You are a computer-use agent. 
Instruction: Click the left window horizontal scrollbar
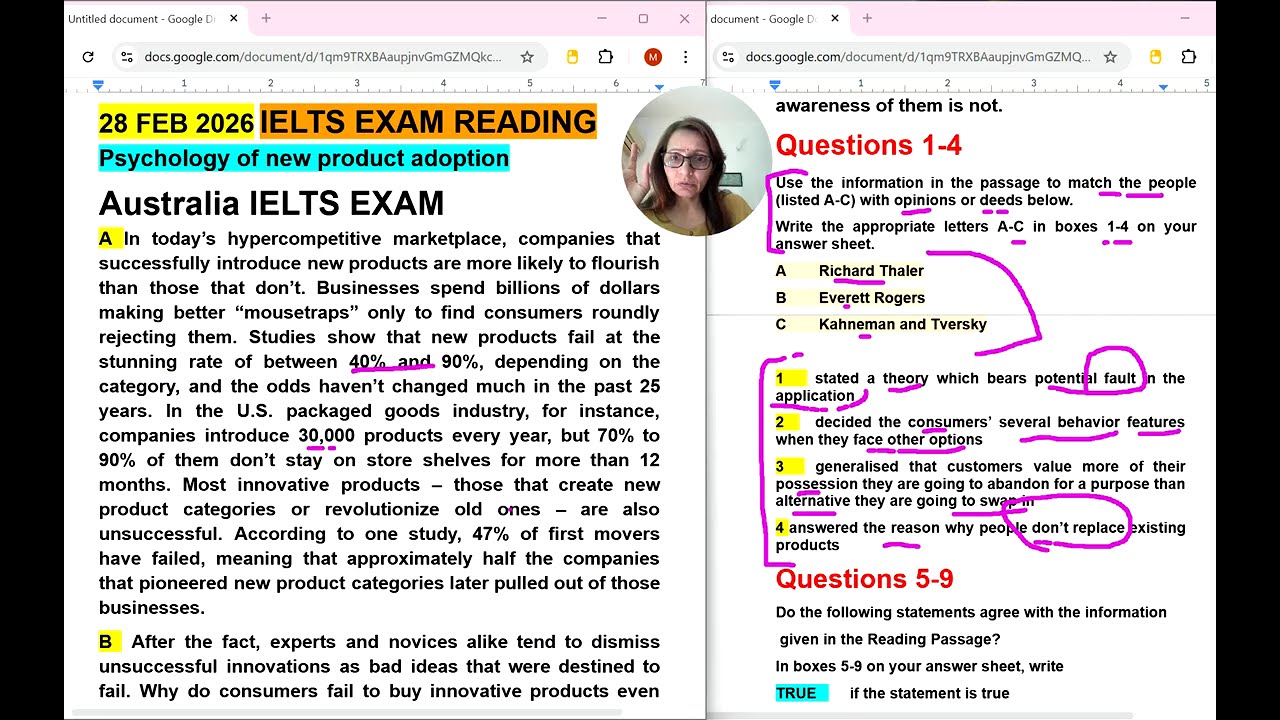(347, 714)
